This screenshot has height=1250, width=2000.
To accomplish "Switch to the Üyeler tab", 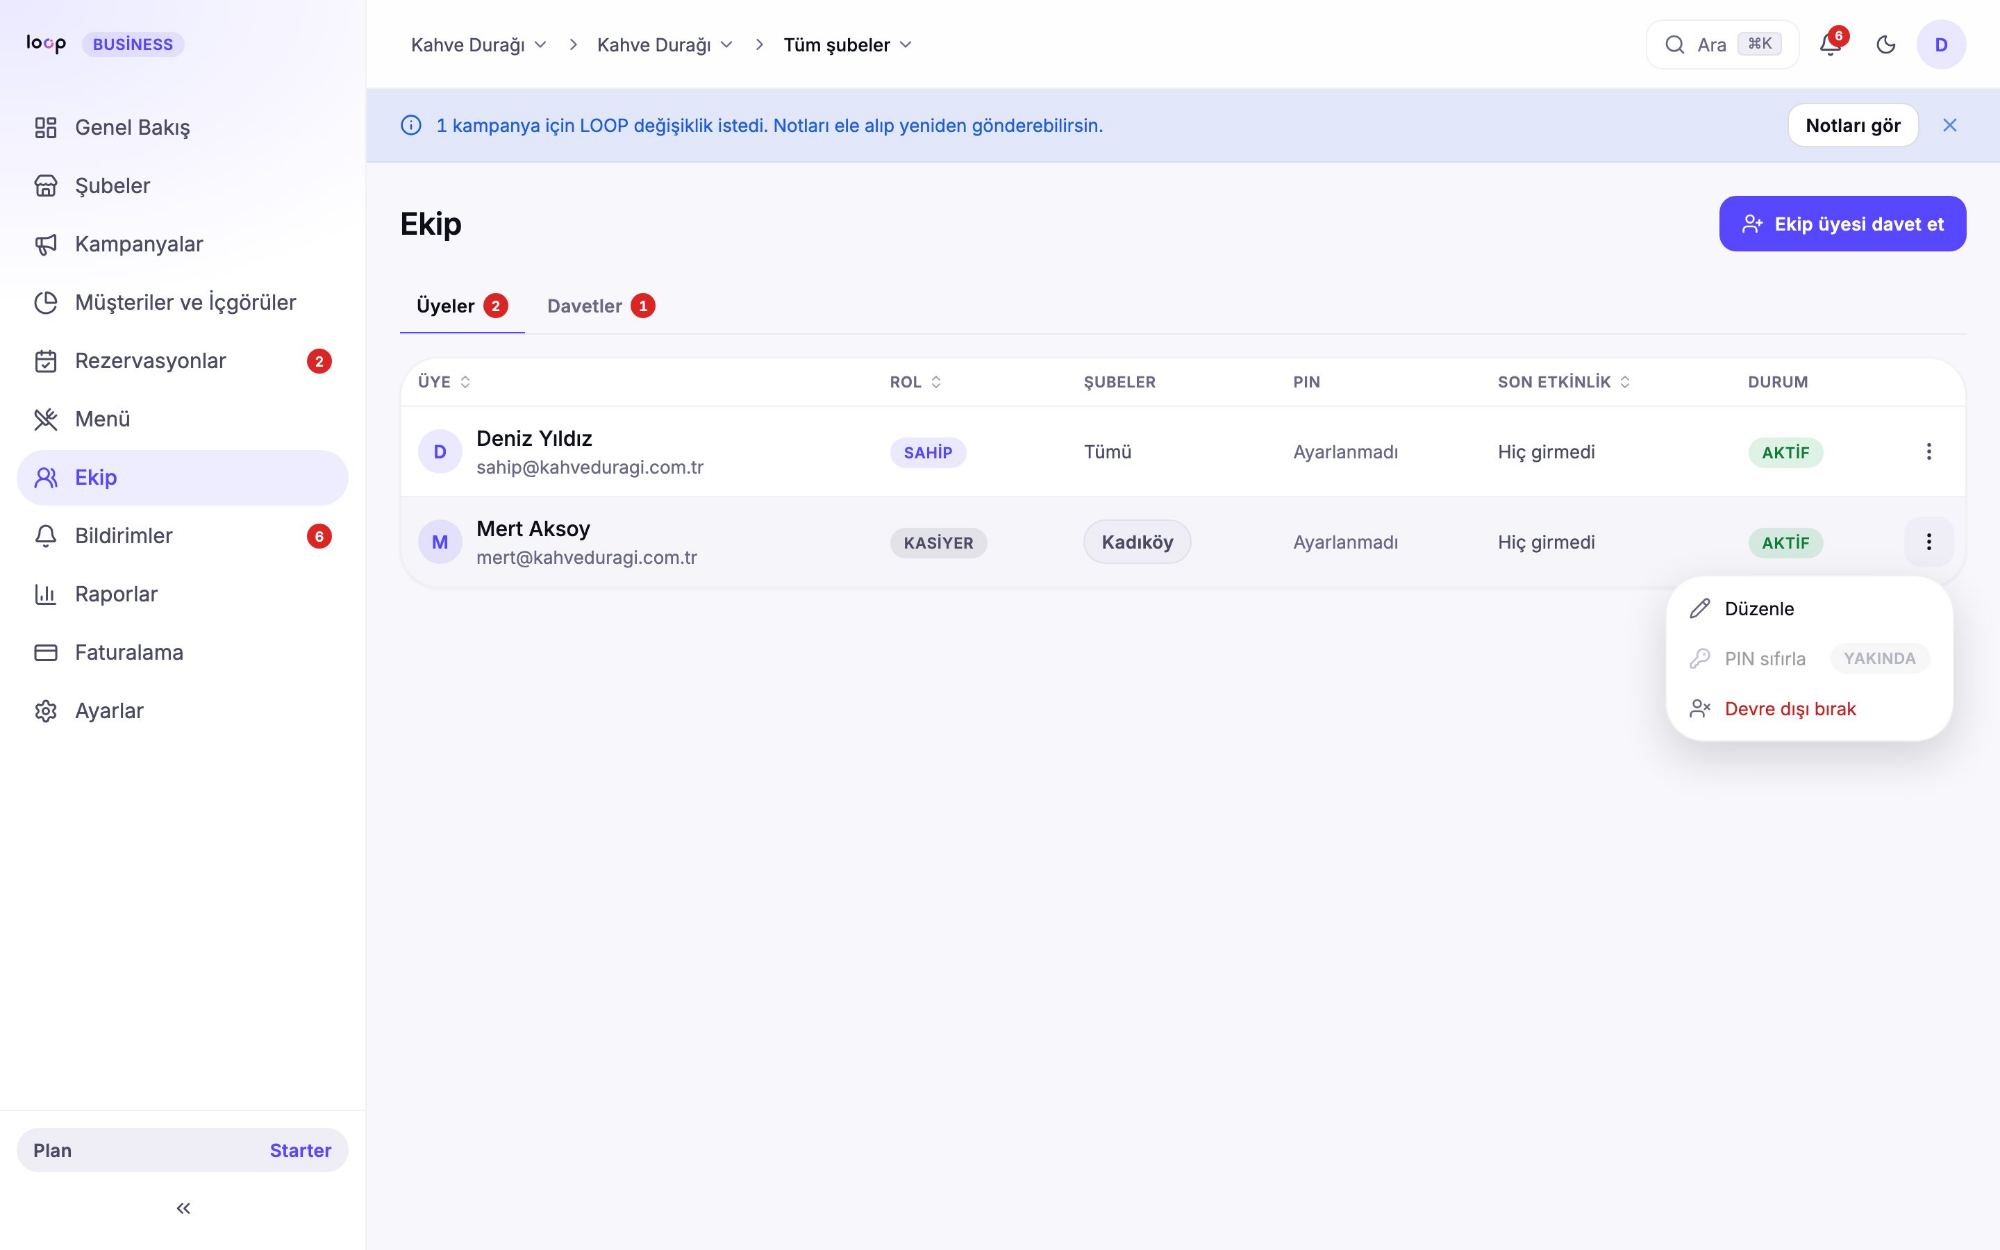I will (x=462, y=306).
